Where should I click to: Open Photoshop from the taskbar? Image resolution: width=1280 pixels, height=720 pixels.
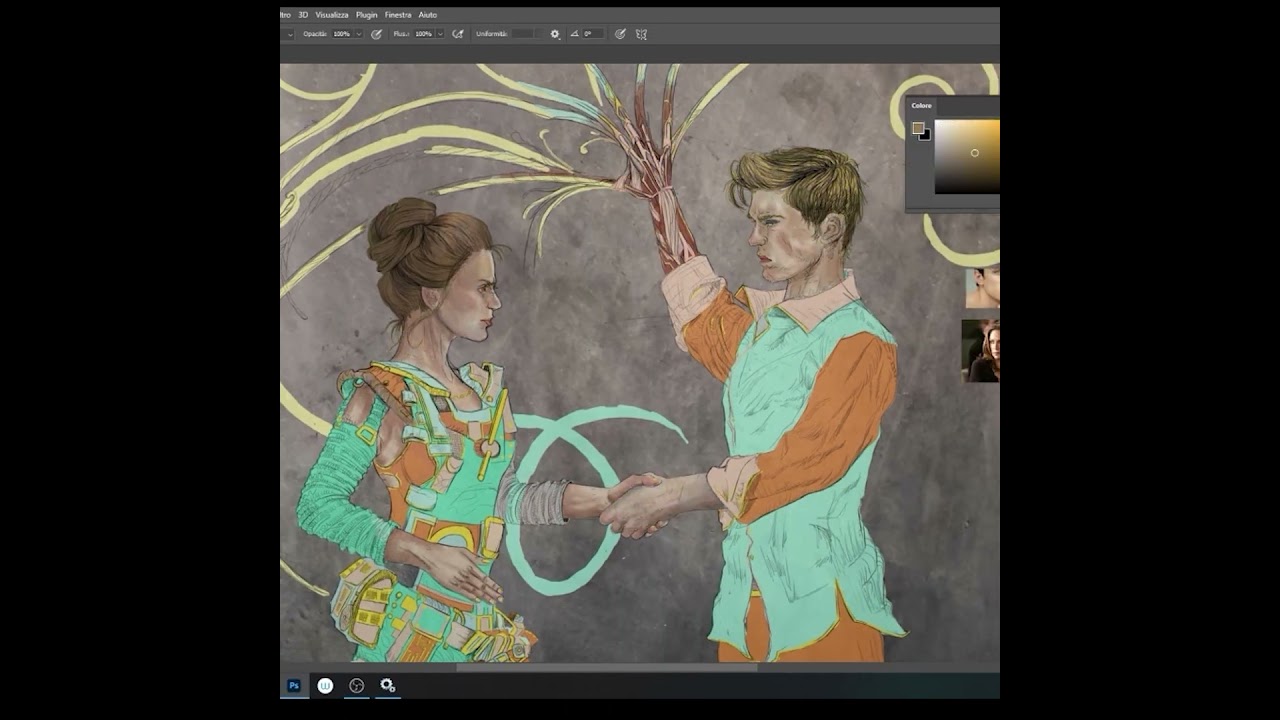click(x=294, y=685)
